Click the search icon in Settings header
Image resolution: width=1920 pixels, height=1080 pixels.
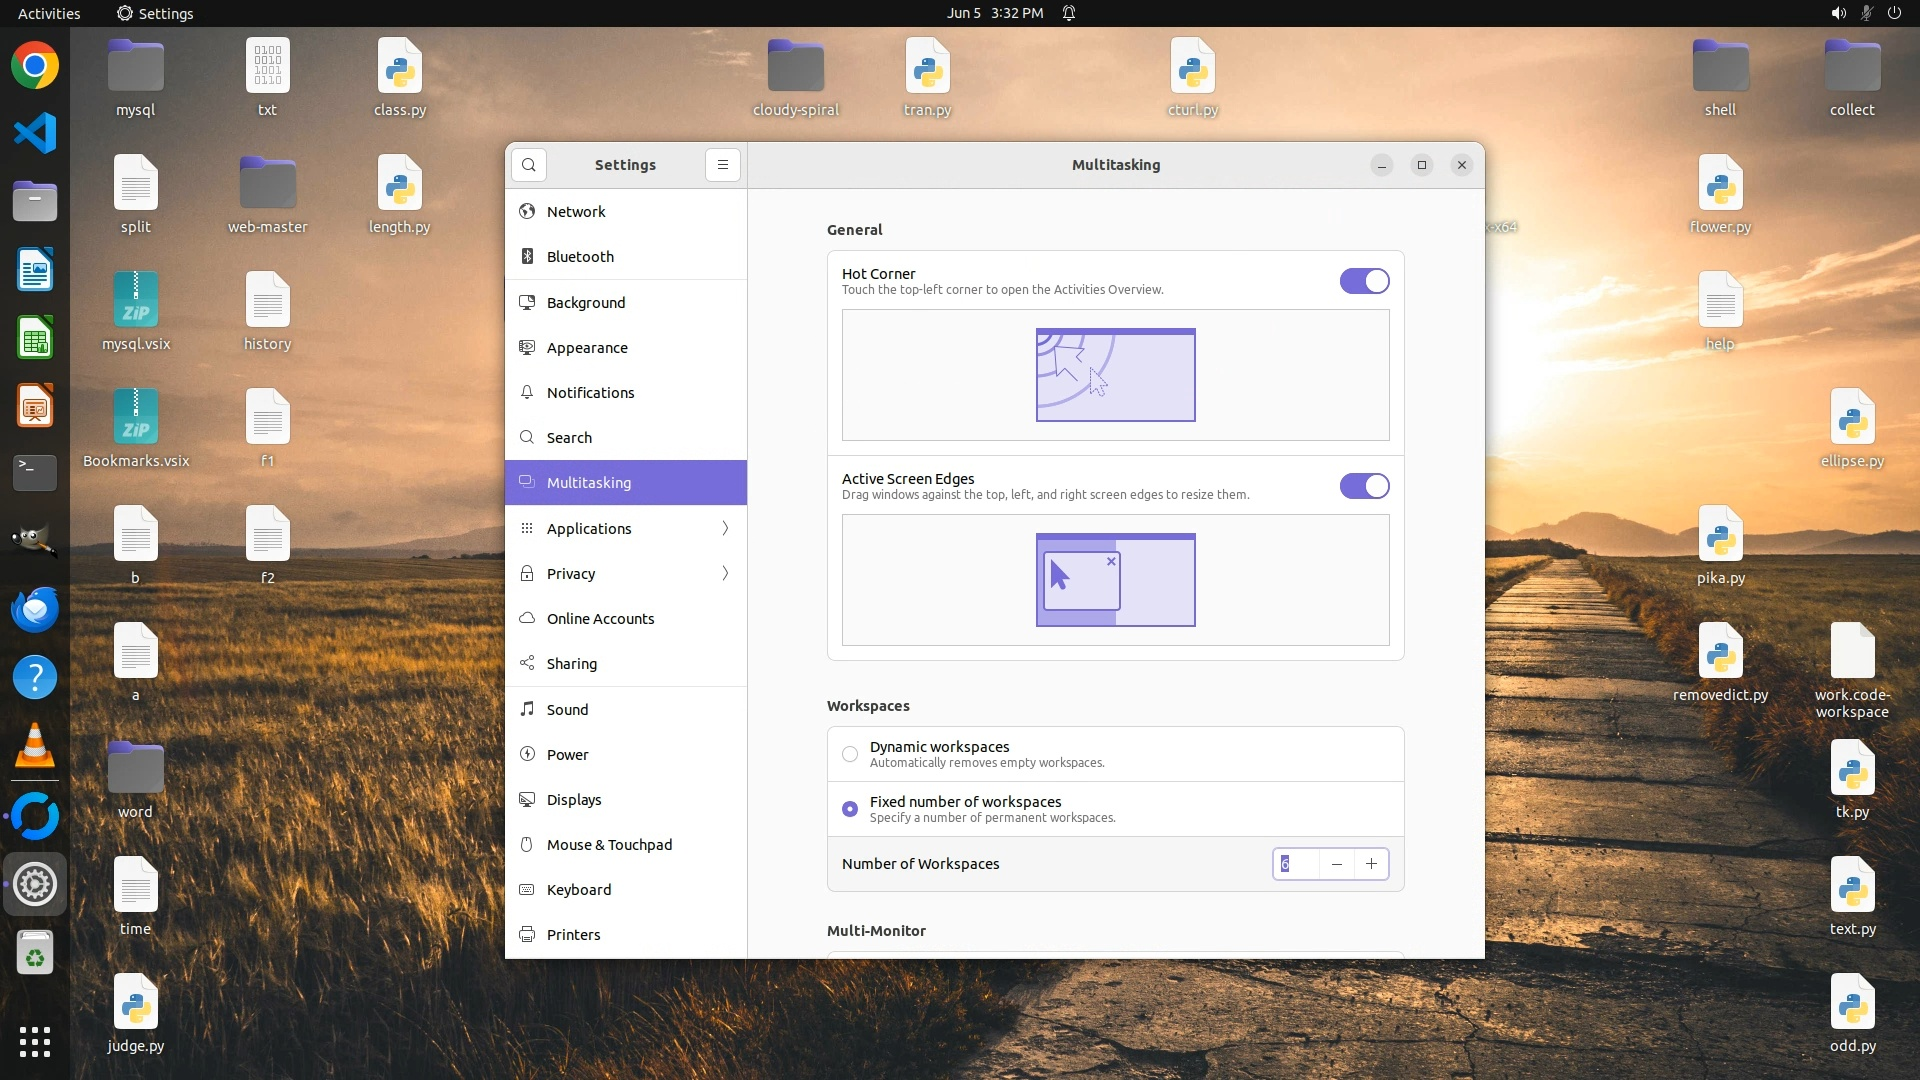[529, 165]
